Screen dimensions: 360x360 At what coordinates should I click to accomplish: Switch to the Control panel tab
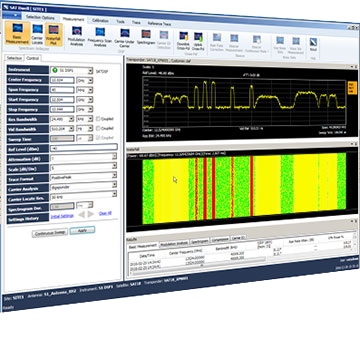33,59
